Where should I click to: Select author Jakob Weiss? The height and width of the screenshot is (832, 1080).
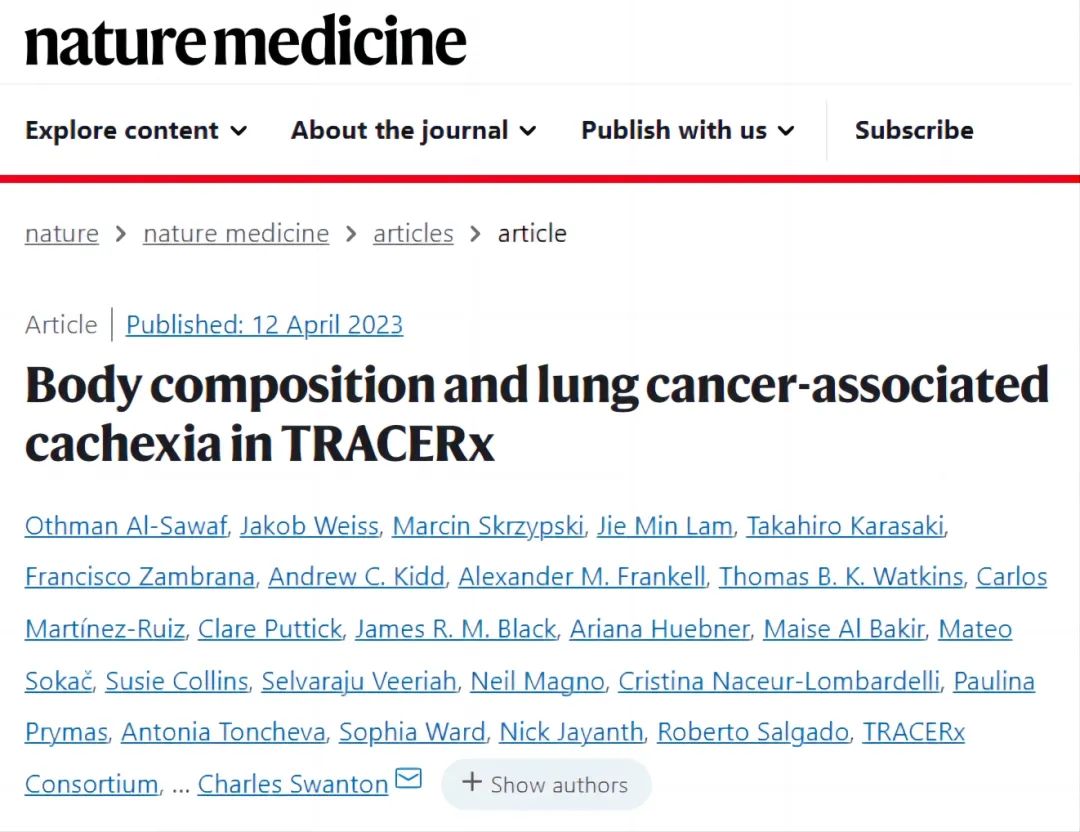(x=309, y=526)
